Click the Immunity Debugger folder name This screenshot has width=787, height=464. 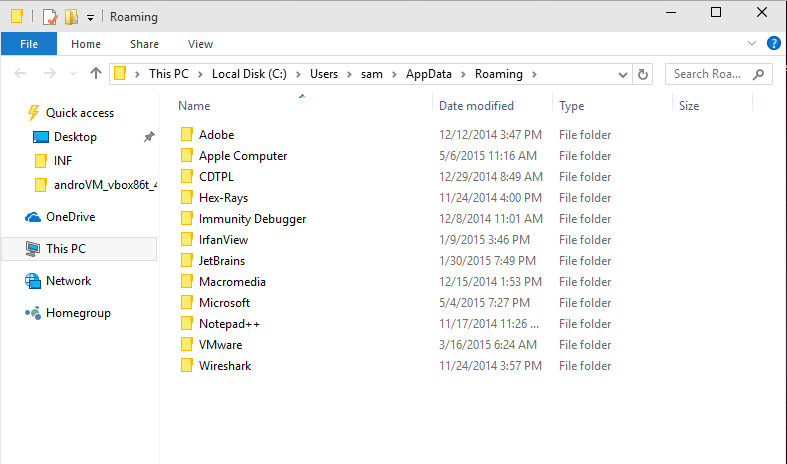[252, 219]
